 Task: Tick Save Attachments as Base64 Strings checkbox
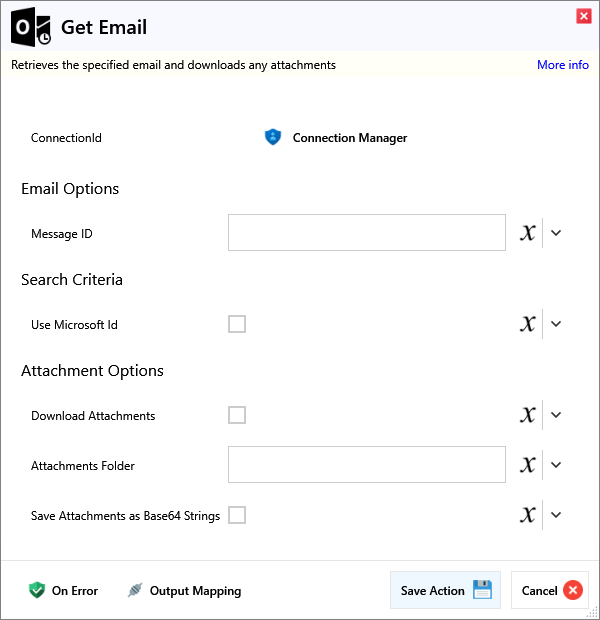click(237, 515)
